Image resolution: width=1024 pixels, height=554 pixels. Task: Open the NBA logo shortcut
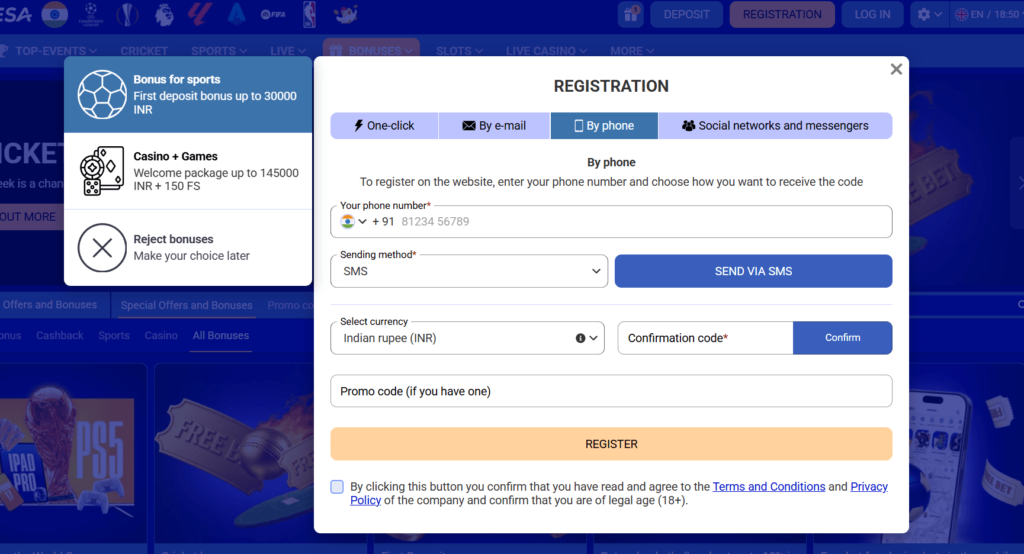(310, 14)
